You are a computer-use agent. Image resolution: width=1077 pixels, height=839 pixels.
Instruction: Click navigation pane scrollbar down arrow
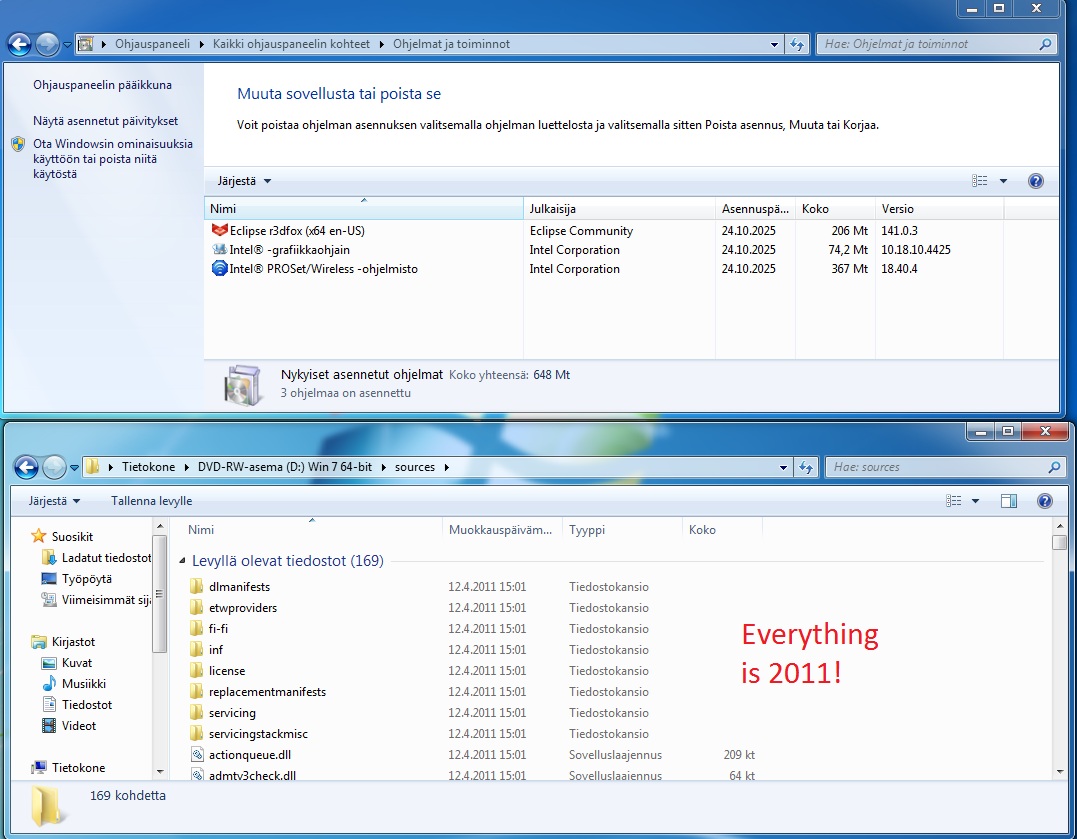pos(160,772)
